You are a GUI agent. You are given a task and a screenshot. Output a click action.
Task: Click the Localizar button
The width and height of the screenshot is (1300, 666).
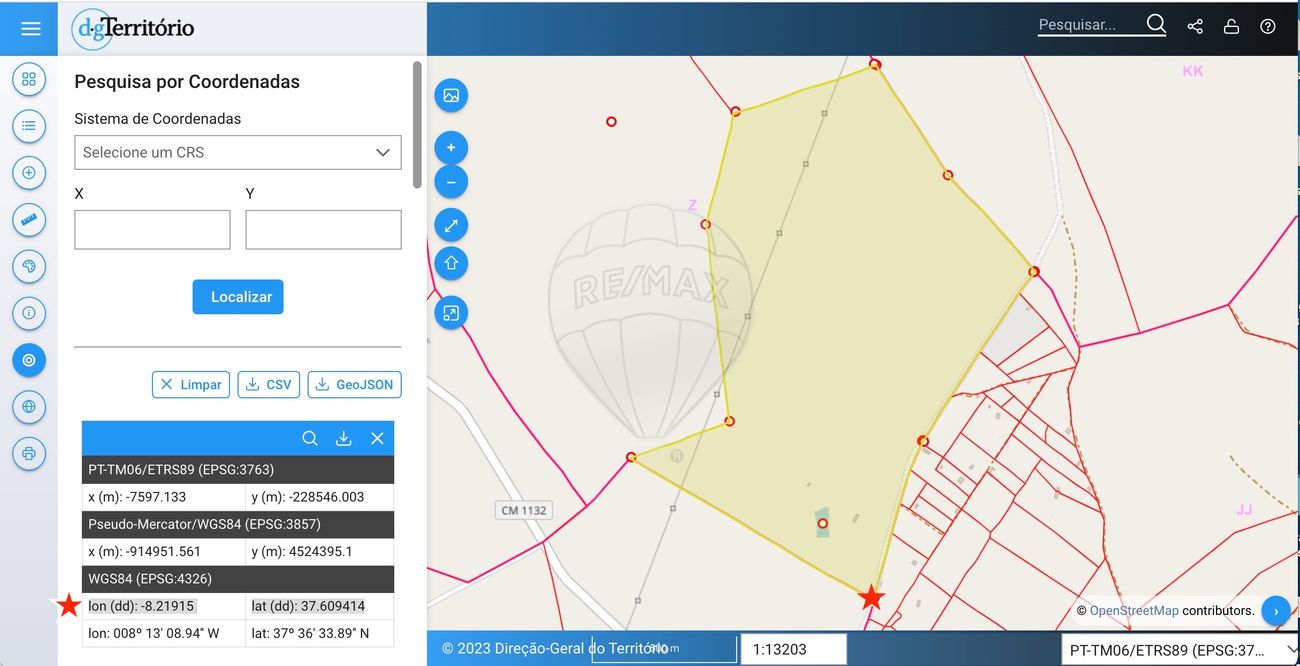(238, 297)
